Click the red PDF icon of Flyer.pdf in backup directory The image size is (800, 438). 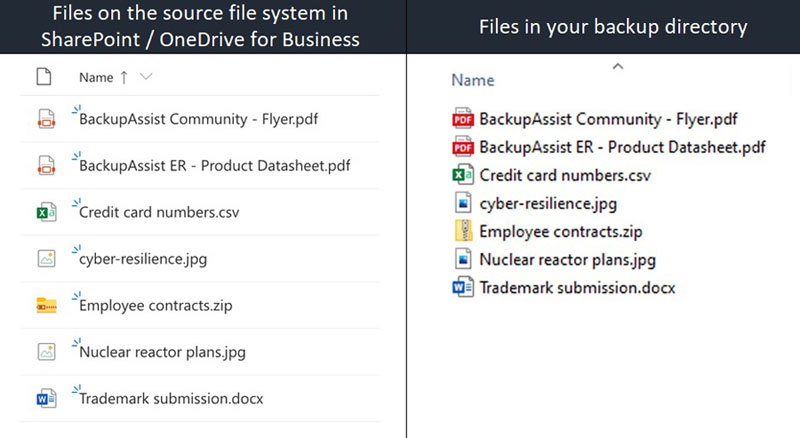coord(463,118)
